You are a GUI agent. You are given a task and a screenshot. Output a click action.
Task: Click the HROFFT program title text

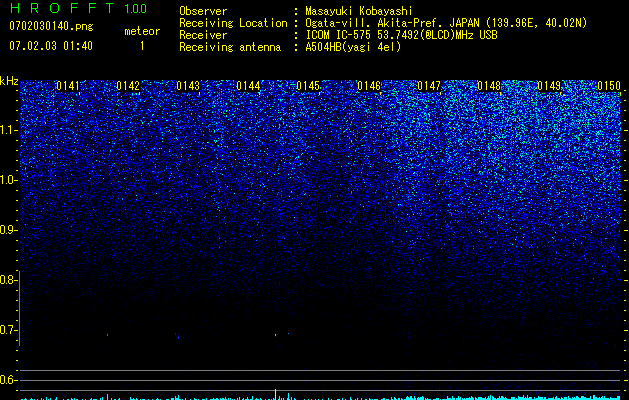[x=62, y=8]
